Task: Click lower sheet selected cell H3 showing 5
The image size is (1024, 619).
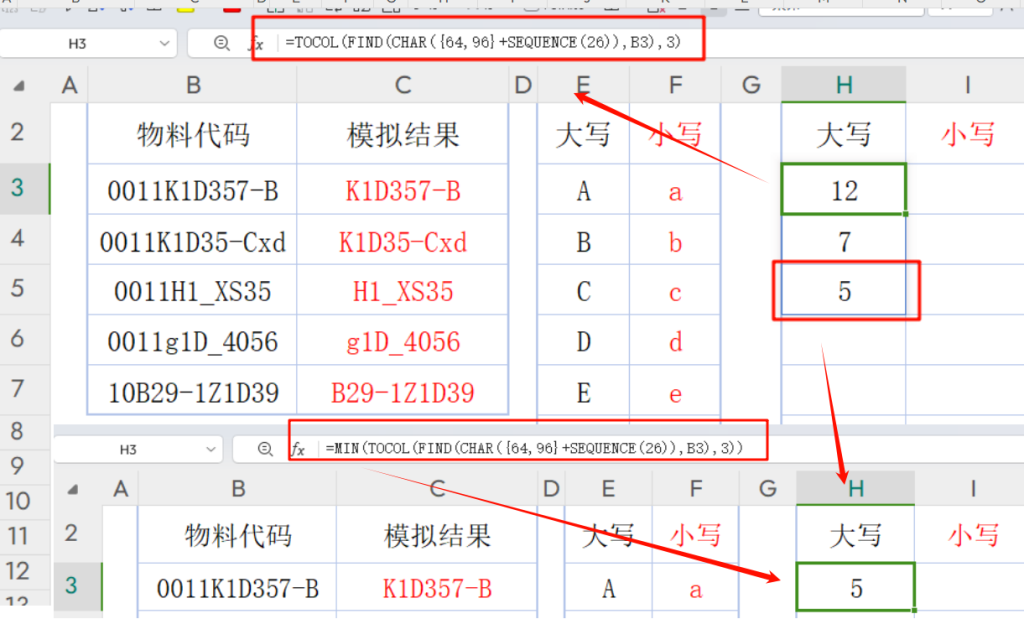Action: click(856, 588)
